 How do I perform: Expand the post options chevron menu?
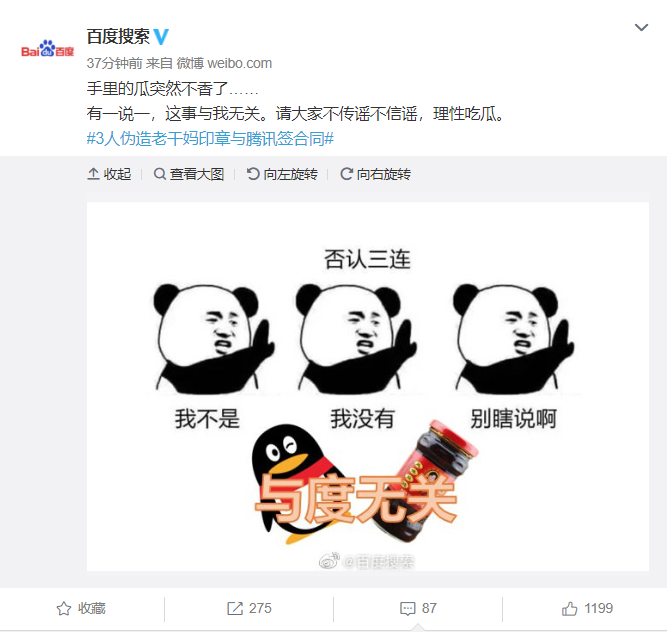tap(641, 28)
